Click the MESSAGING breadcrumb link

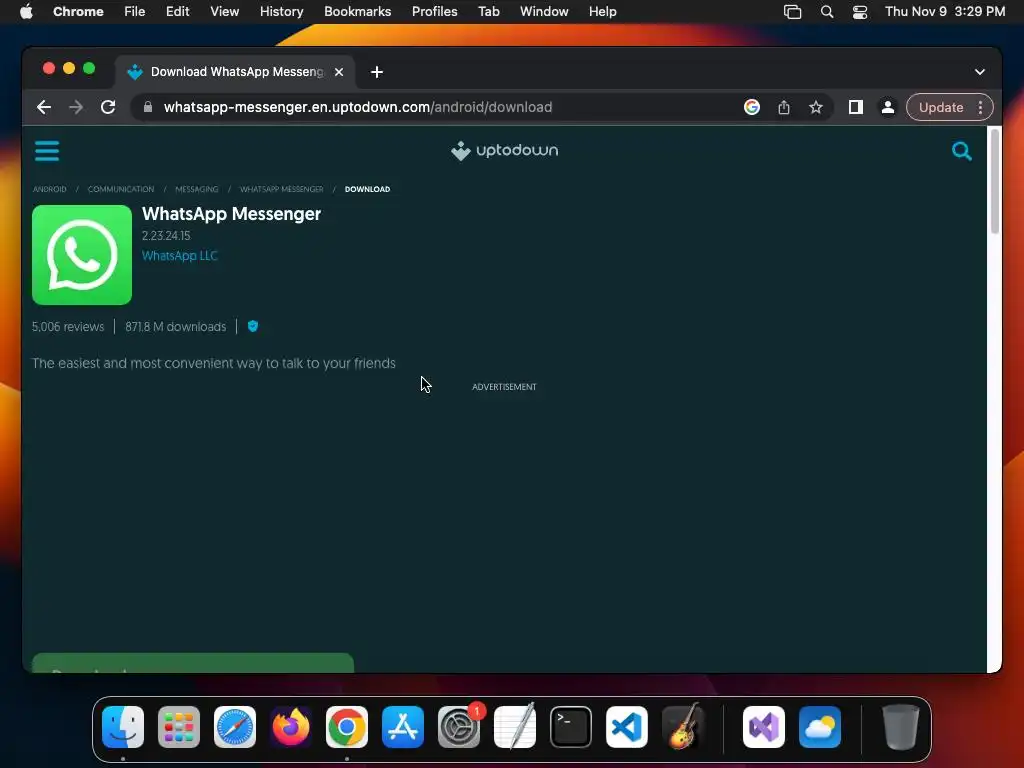197,189
